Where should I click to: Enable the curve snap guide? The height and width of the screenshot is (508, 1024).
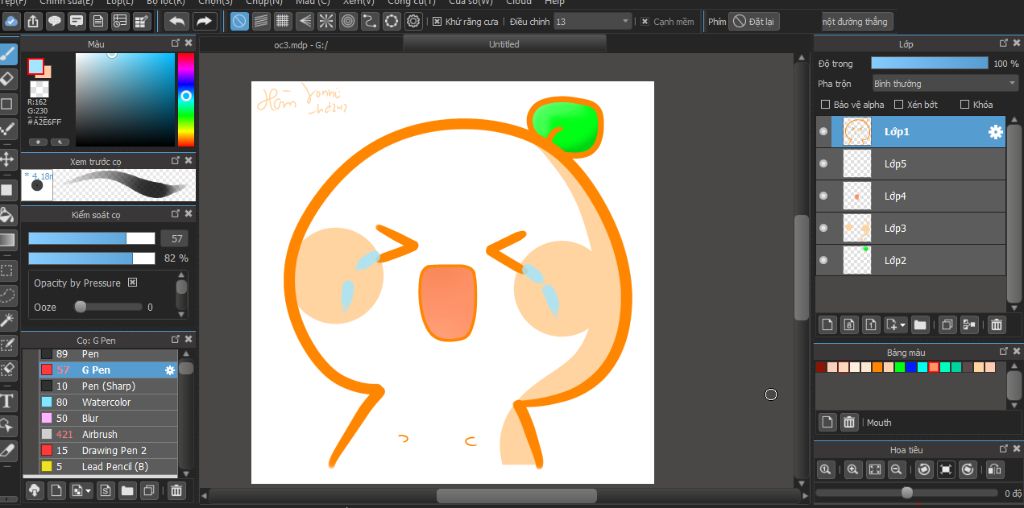370,21
